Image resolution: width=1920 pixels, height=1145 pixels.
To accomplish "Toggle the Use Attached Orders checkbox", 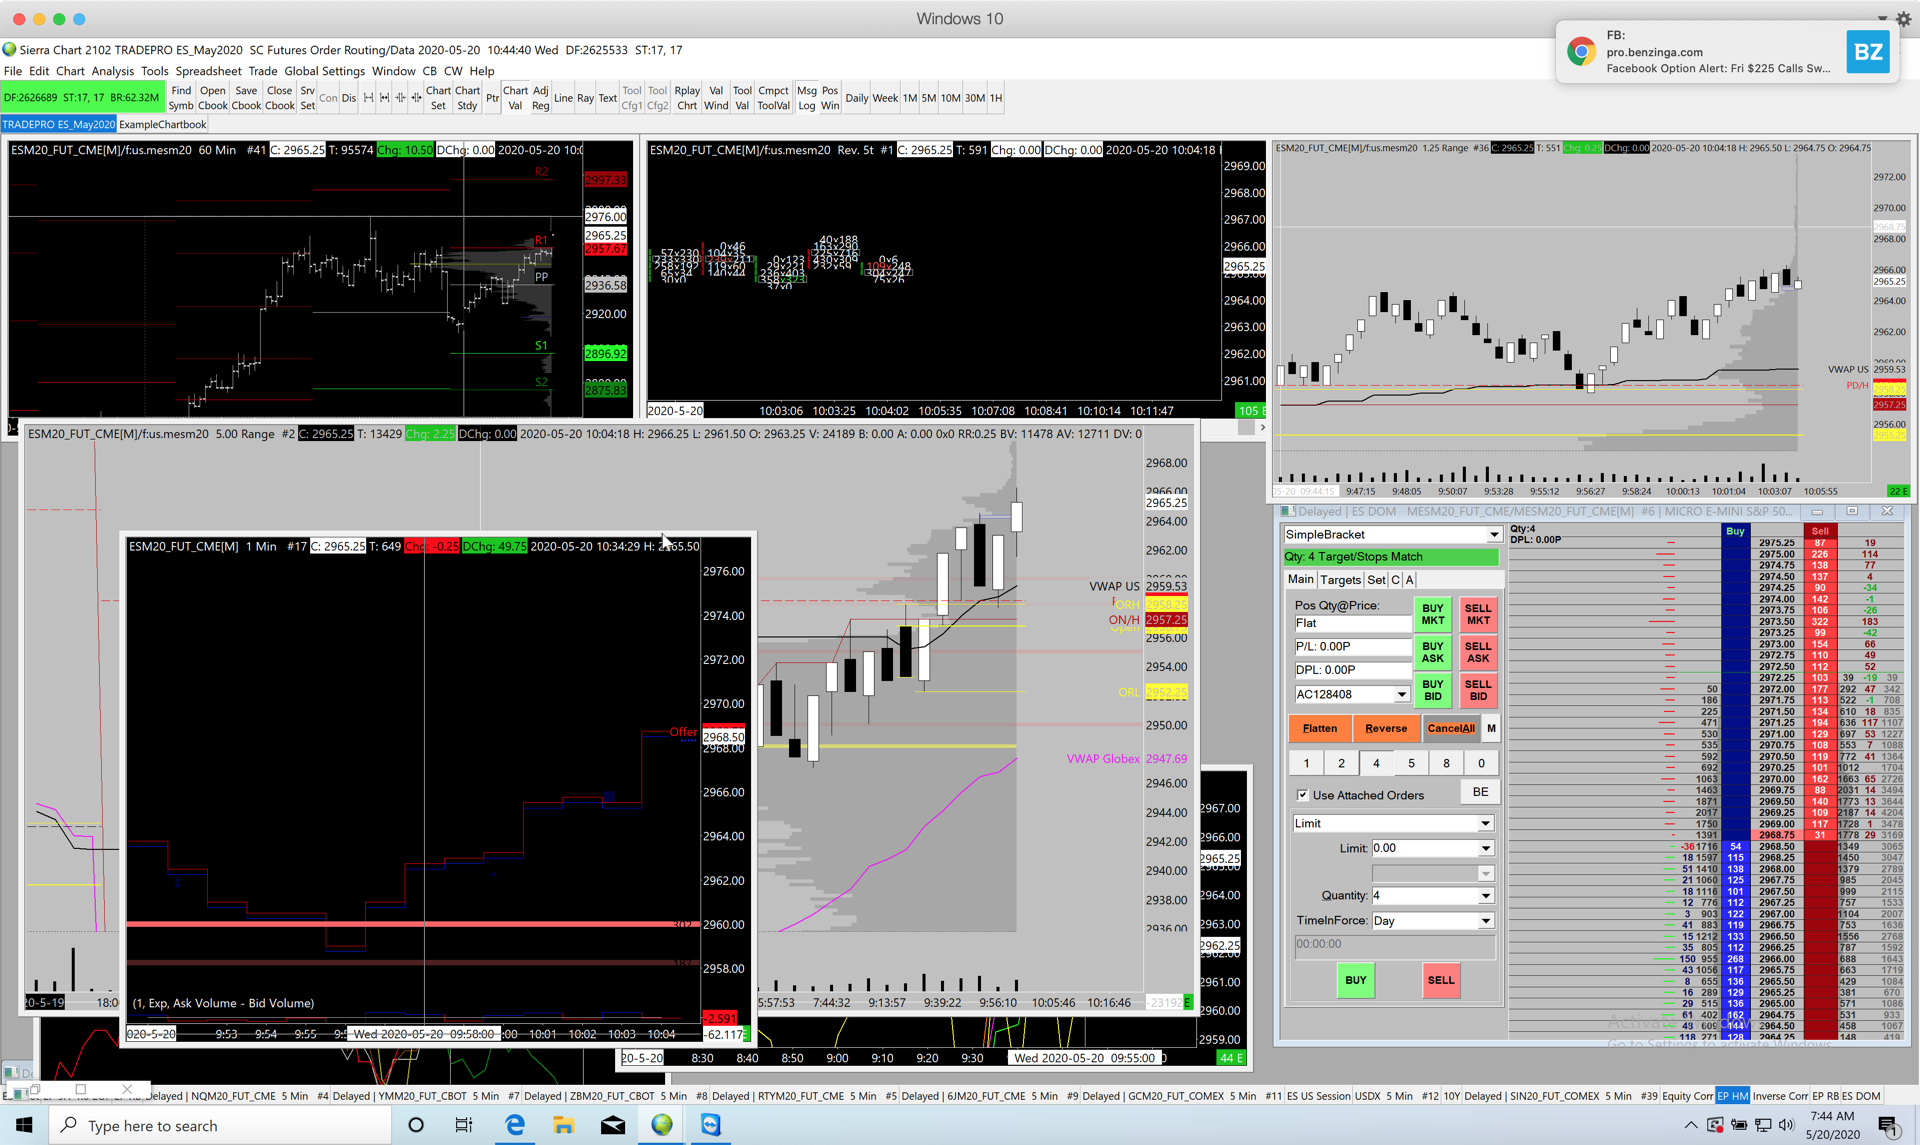I will 1302,795.
